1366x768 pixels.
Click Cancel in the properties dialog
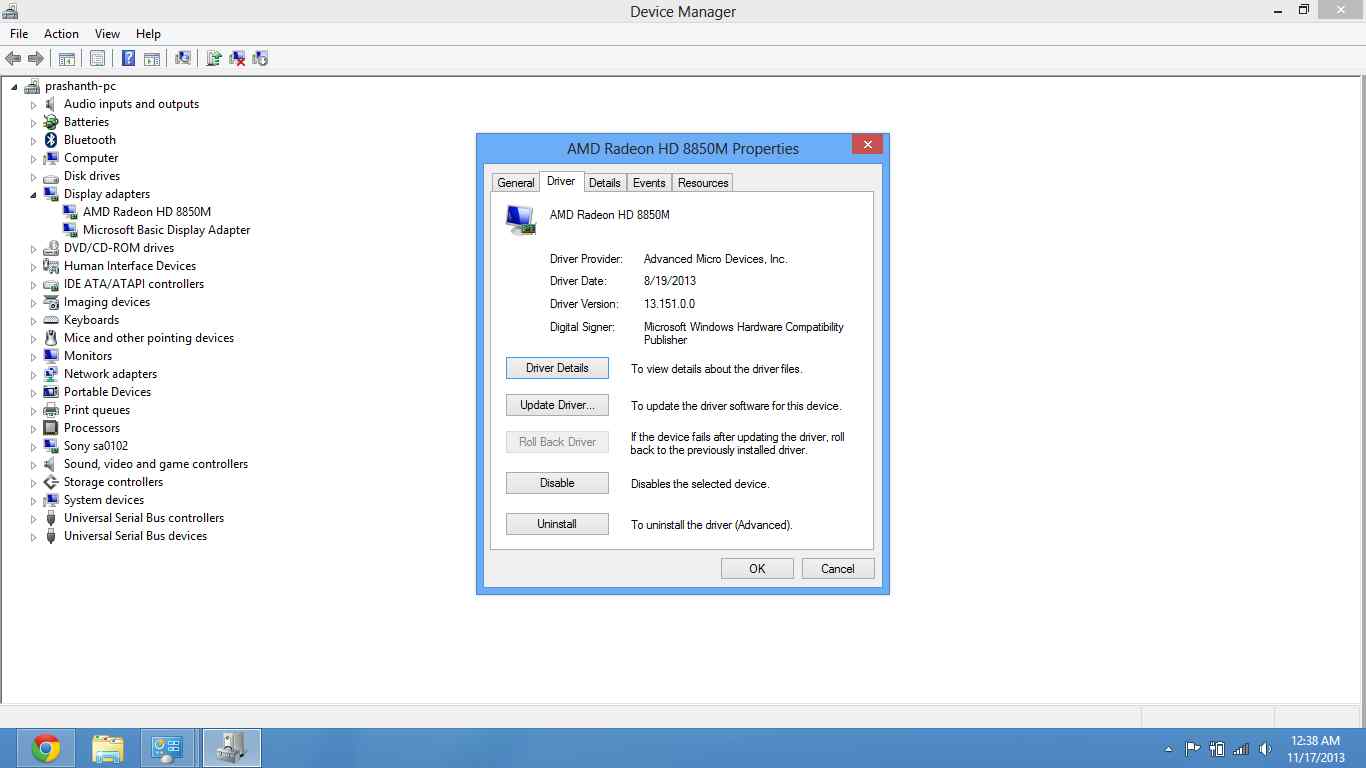[x=838, y=569]
